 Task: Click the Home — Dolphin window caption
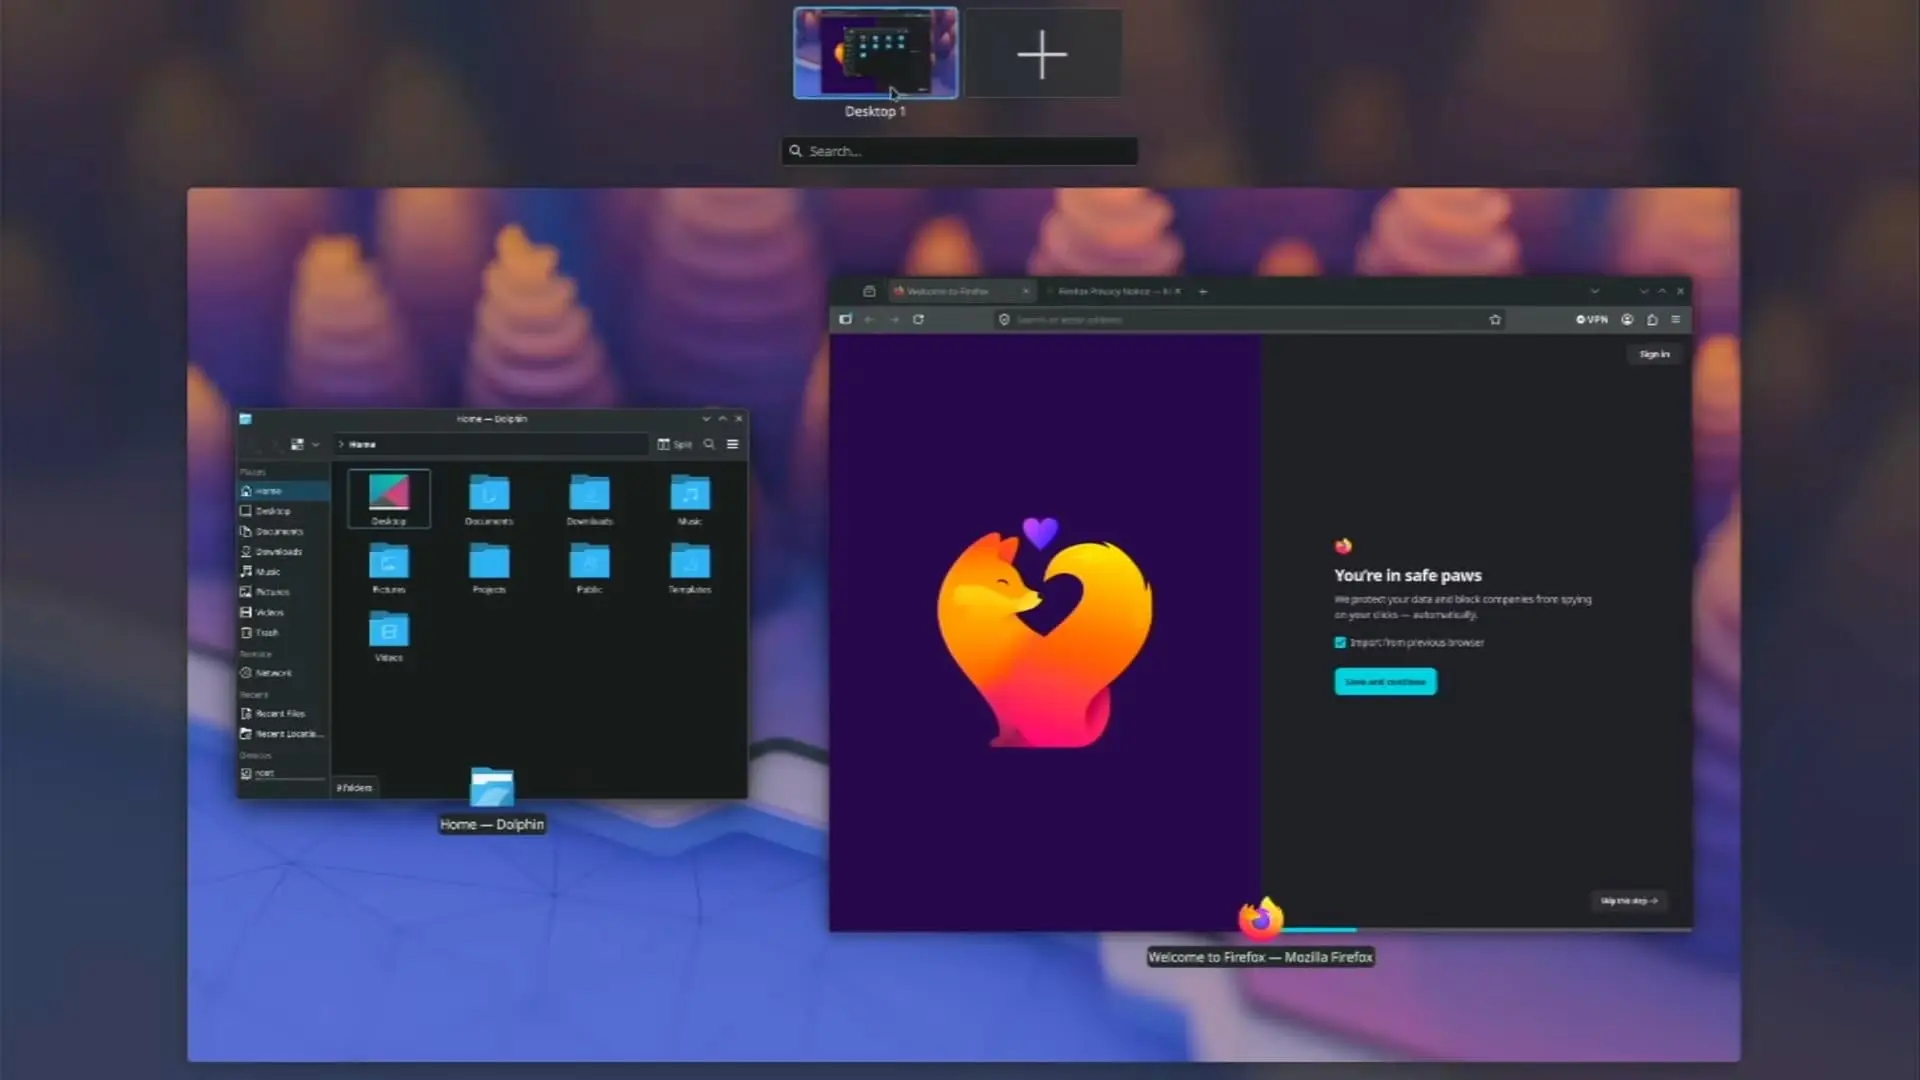(x=492, y=824)
